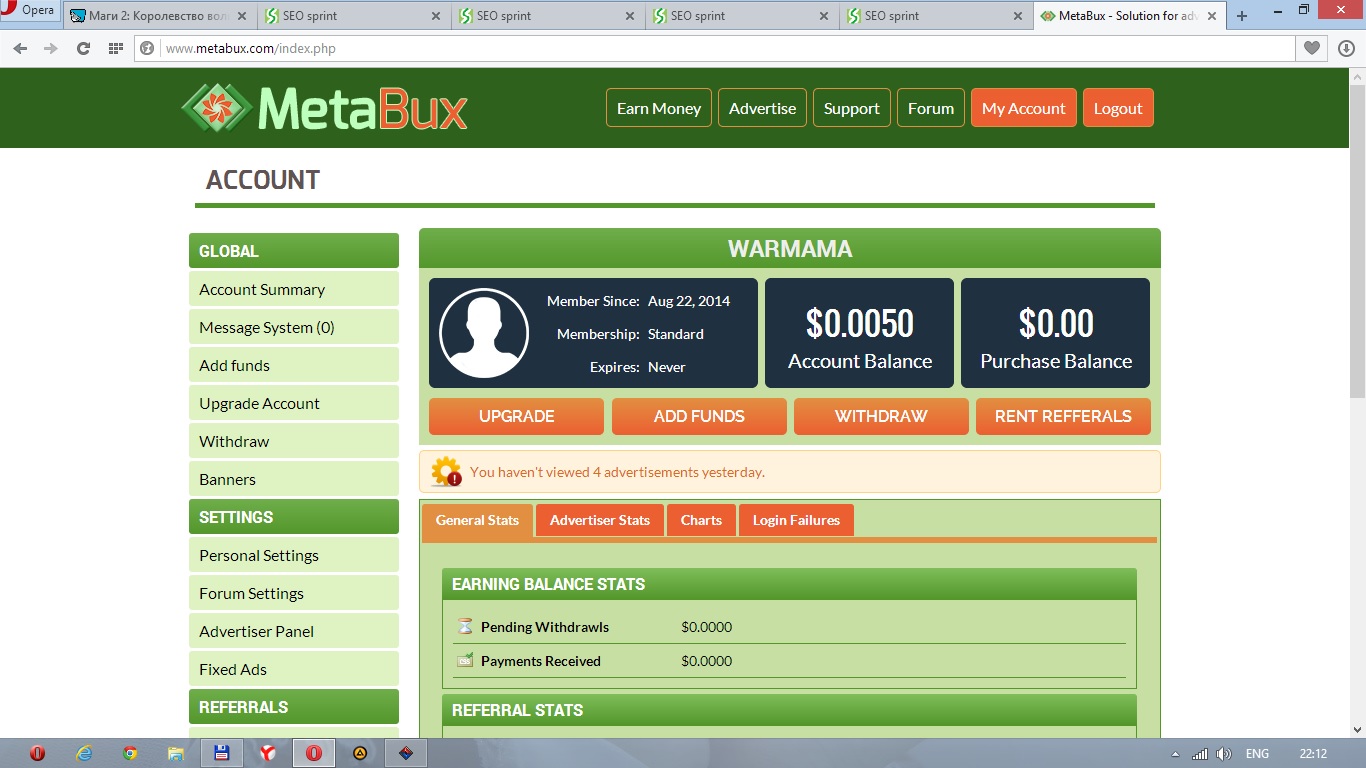Add page to bookmarks heart icon

point(1312,48)
